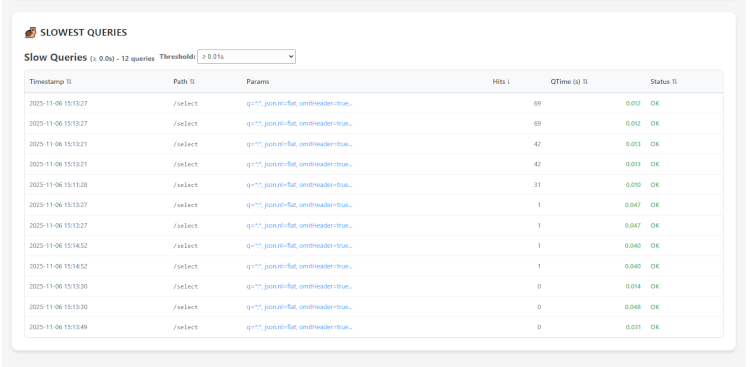The image size is (750, 367).
Task: Click the SLOWEST QUERIES section title
Action: (x=84, y=33)
